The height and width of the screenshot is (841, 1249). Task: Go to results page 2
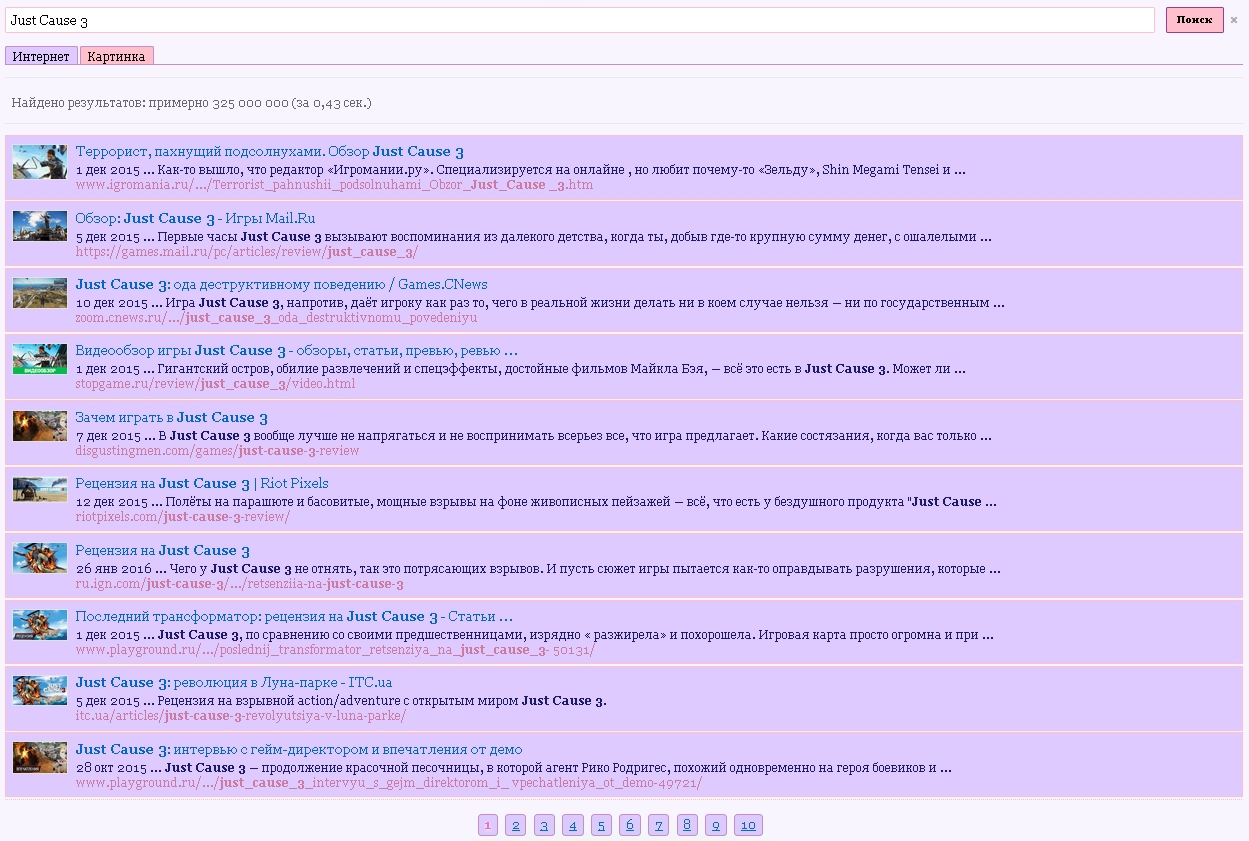pos(515,825)
